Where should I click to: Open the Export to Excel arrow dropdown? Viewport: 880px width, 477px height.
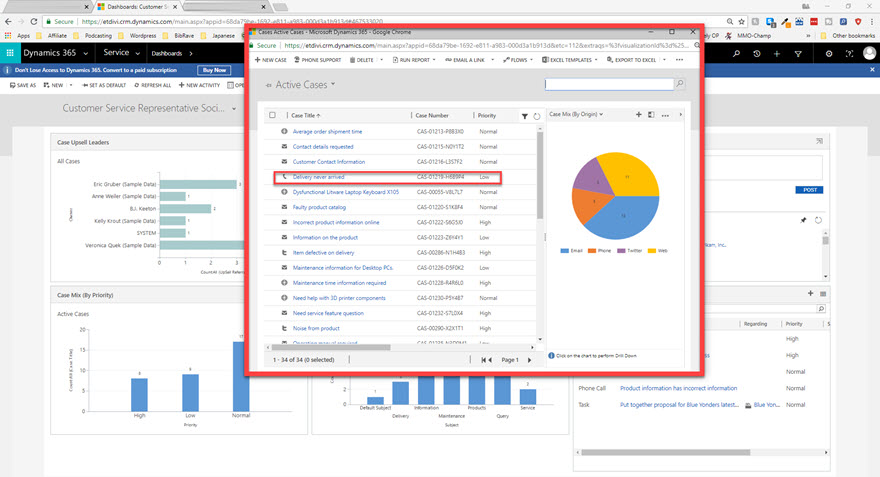click(x=664, y=60)
